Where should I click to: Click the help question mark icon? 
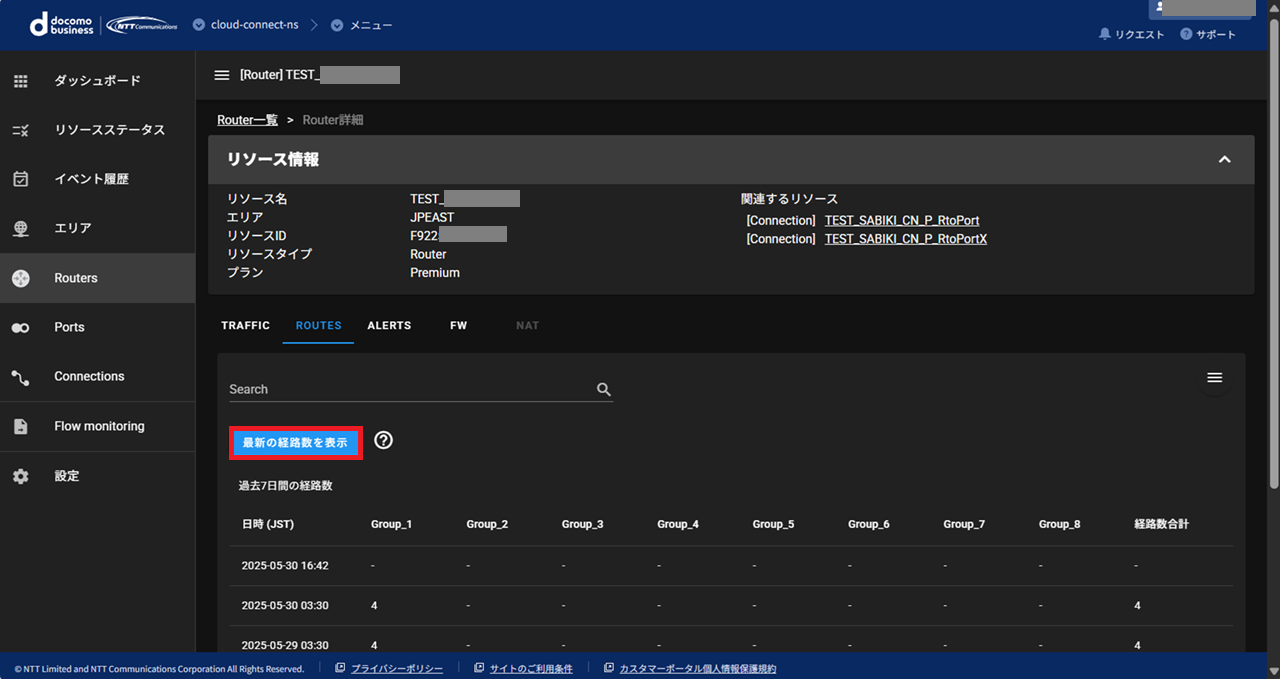tap(383, 440)
